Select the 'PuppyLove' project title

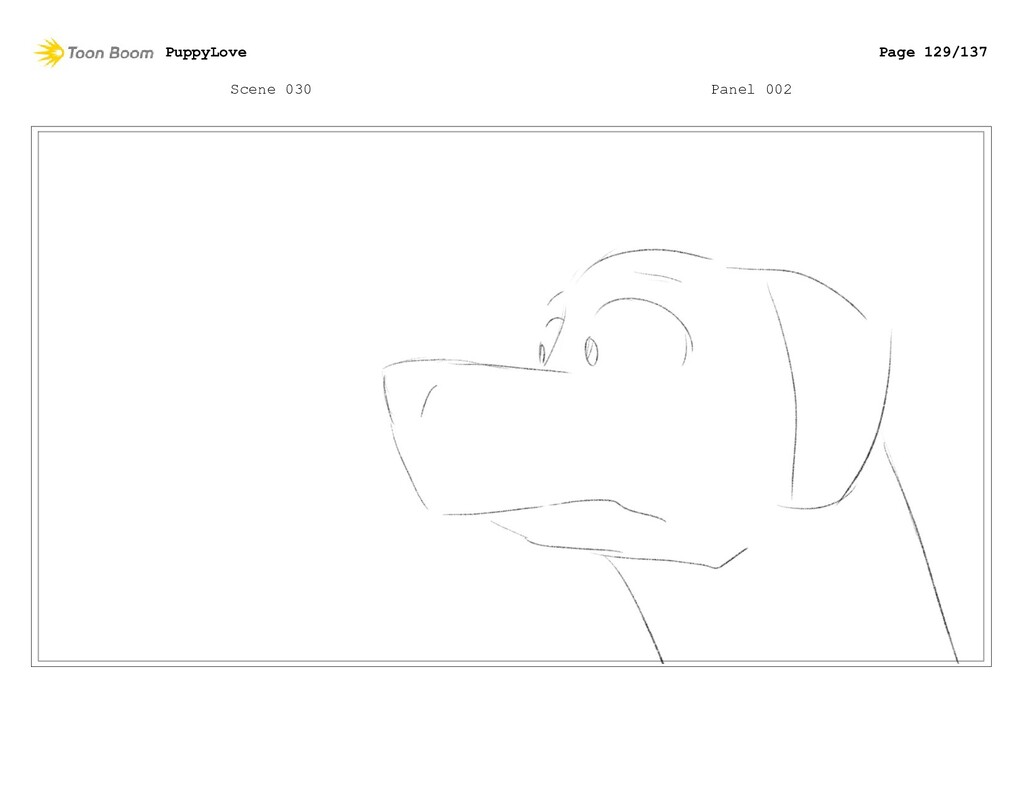click(x=206, y=52)
